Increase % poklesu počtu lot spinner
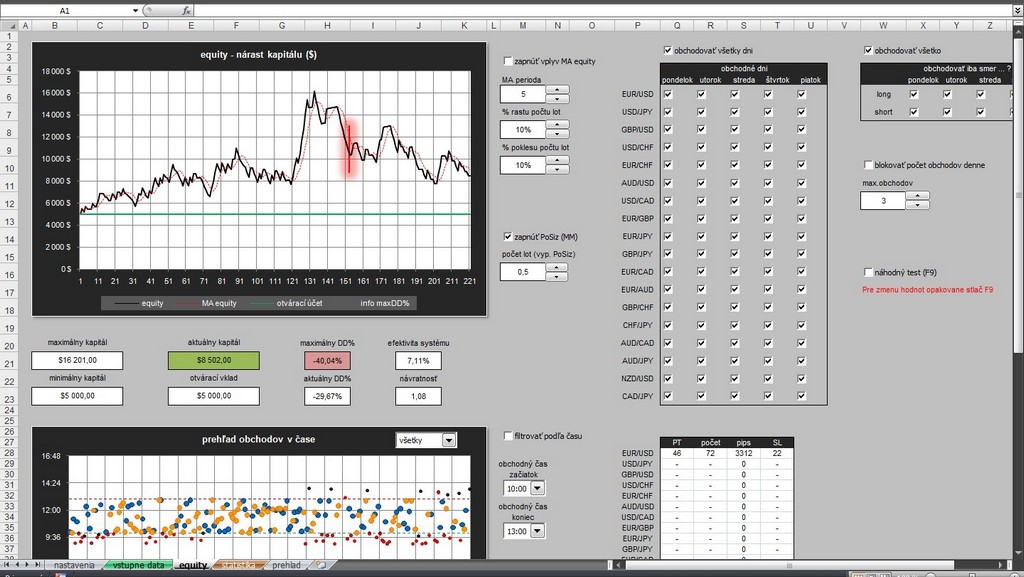This screenshot has width=1024, height=577. tap(556, 161)
